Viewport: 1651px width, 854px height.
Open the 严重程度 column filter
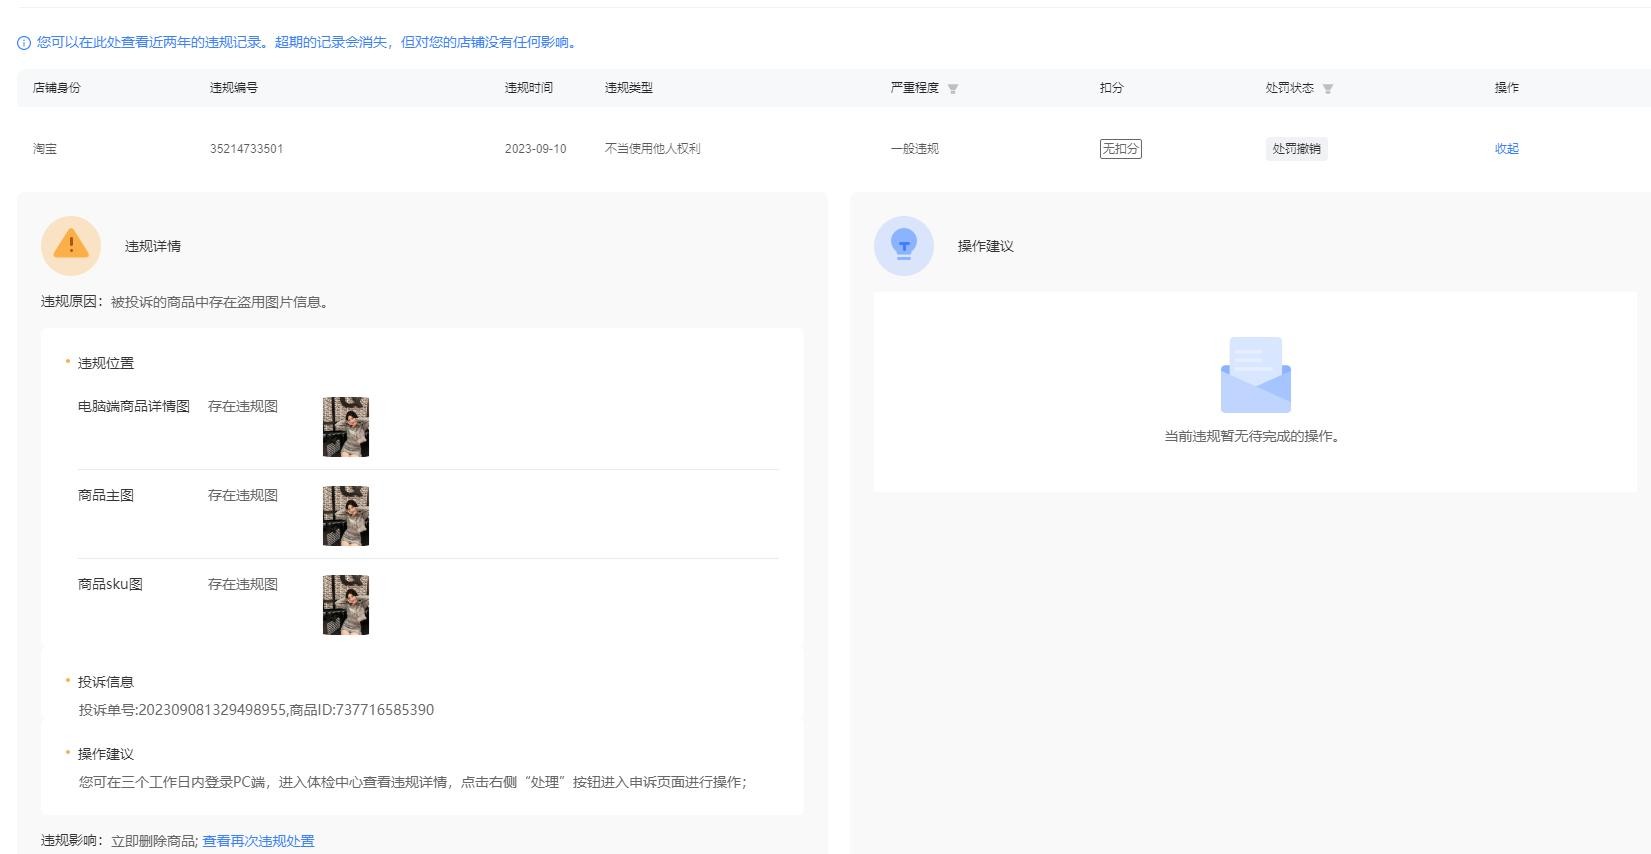coord(953,89)
